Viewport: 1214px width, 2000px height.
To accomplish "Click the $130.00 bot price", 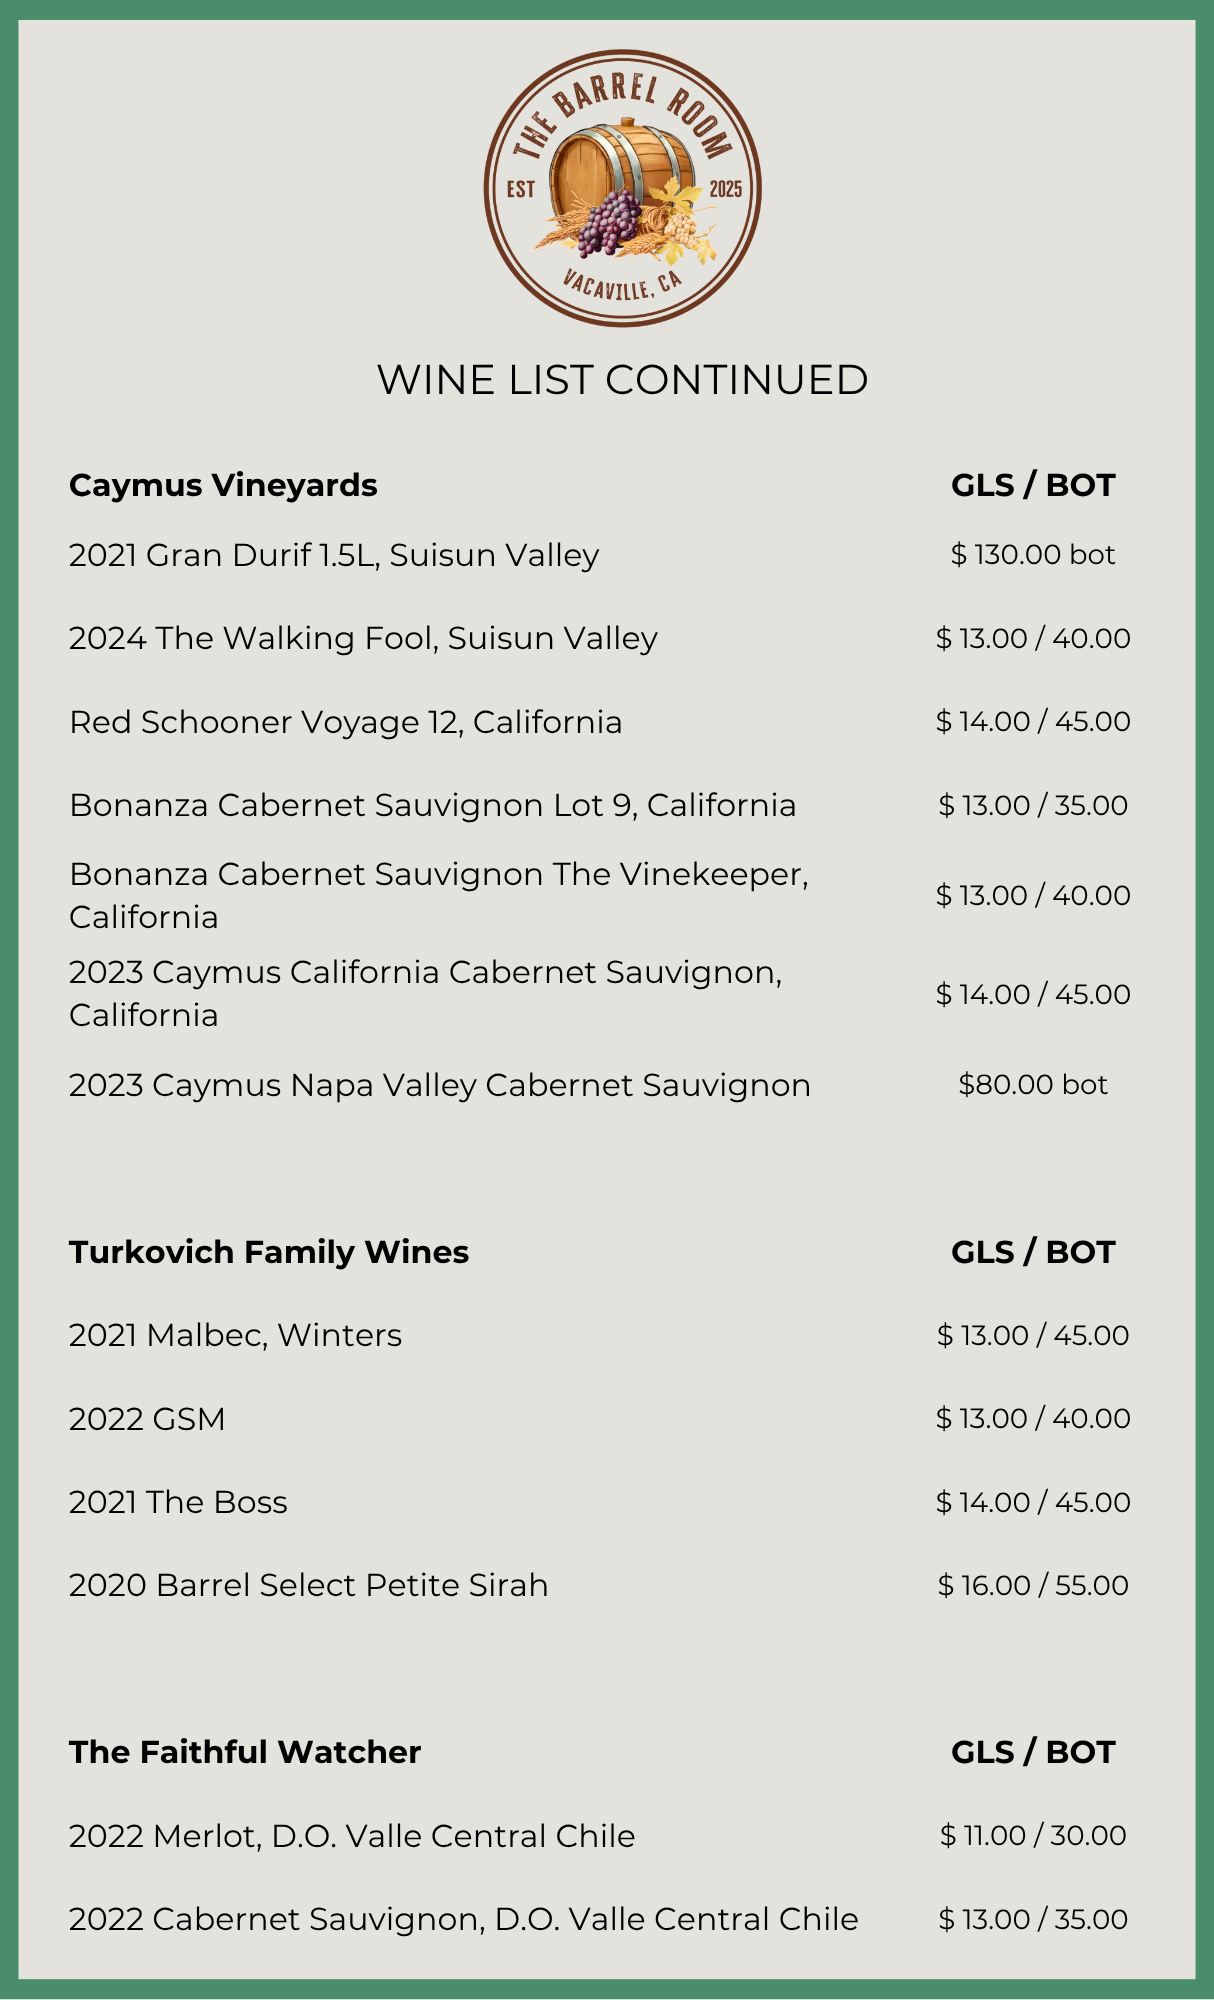I will click(1033, 555).
